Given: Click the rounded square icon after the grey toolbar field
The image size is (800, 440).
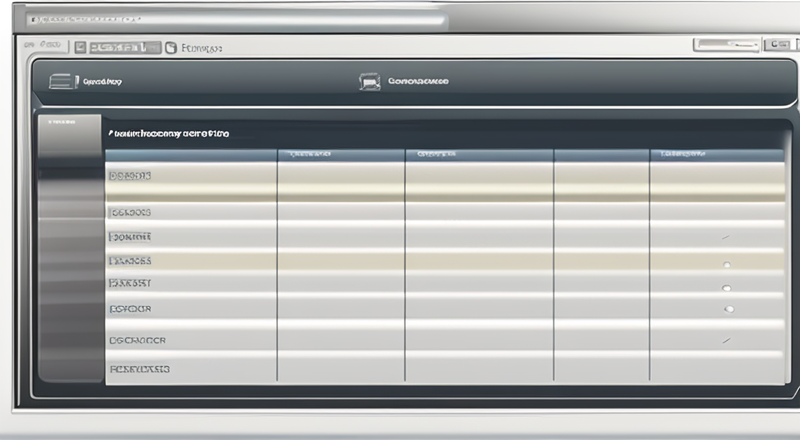Looking at the screenshot, I should (x=171, y=48).
